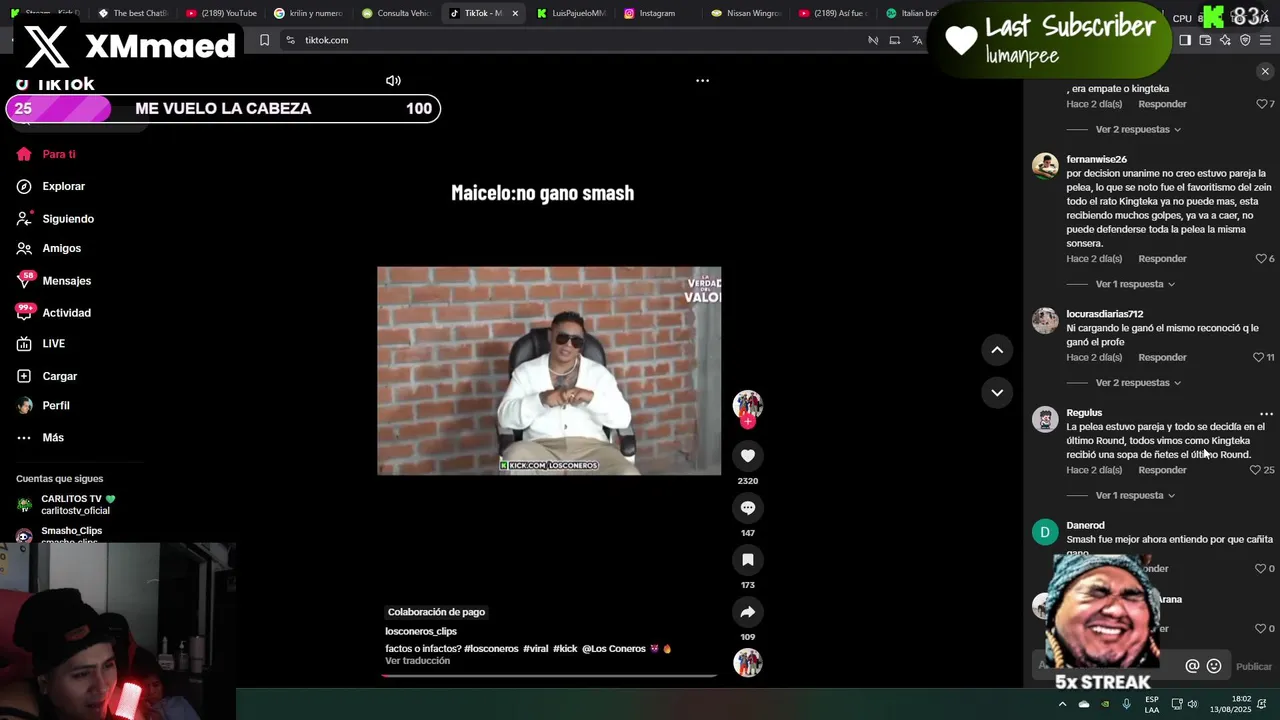The height and width of the screenshot is (720, 1280).
Task: Click 'Ver traducción' under the caption
Action: coord(417,661)
